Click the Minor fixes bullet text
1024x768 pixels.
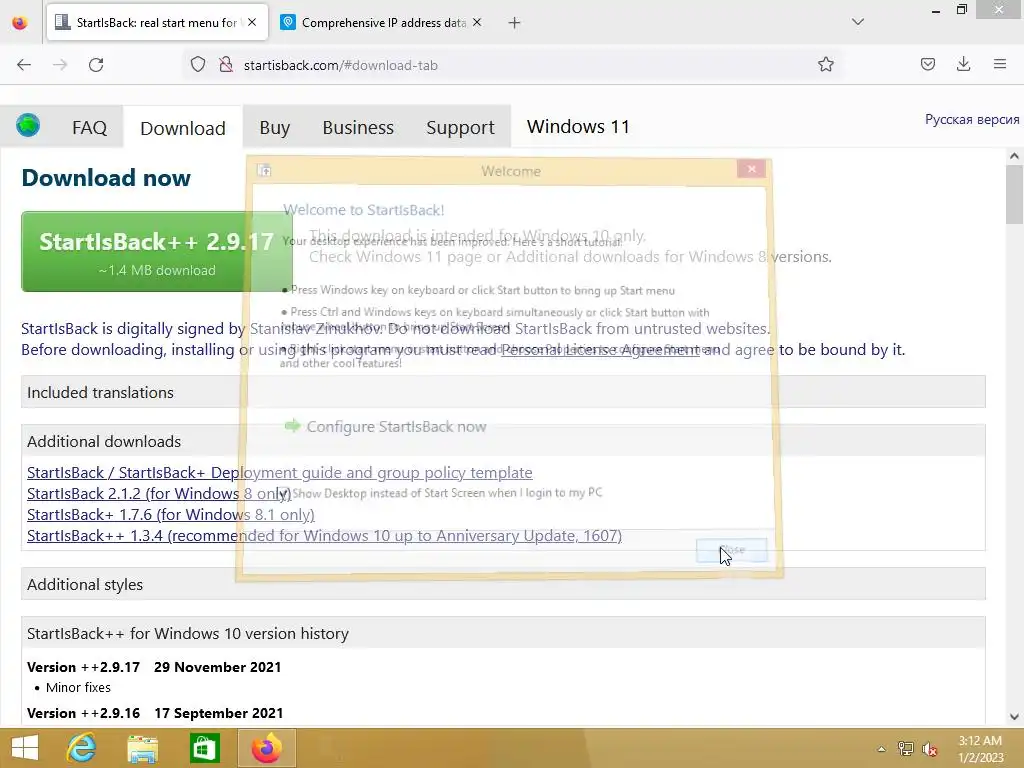pyautogui.click(x=78, y=687)
